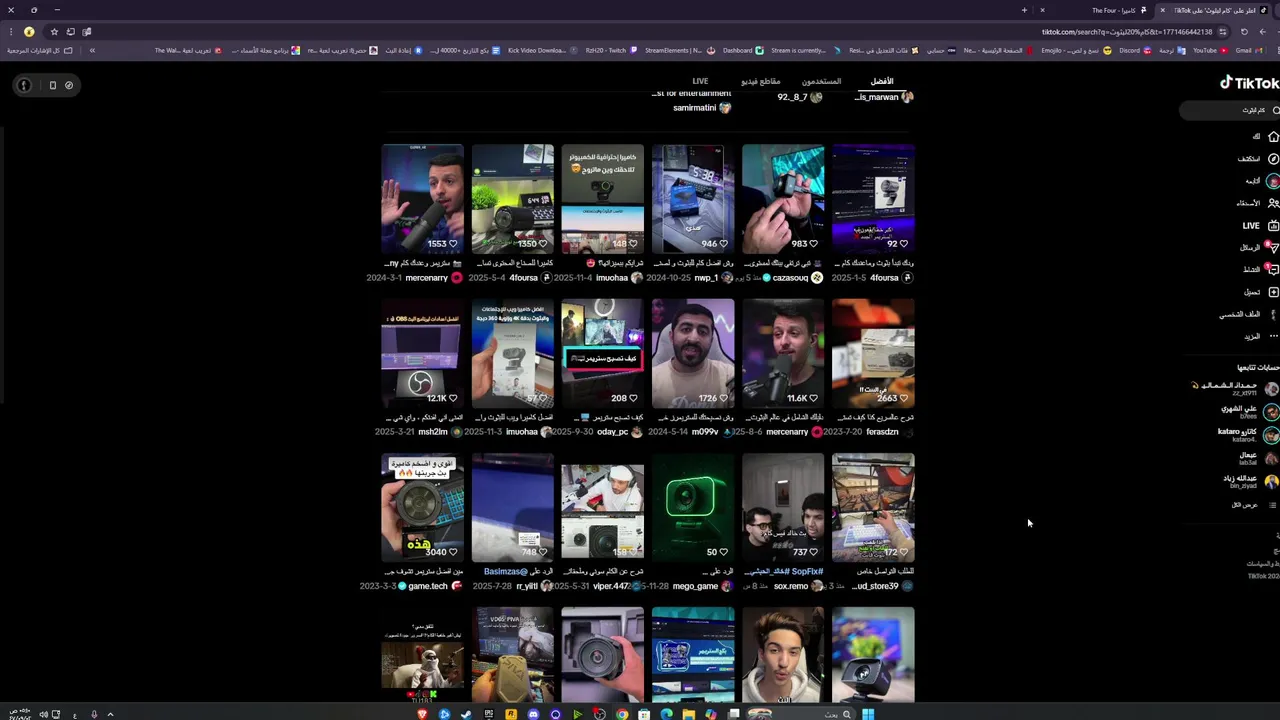Open the For You home icon in sidebar

coord(1273,136)
